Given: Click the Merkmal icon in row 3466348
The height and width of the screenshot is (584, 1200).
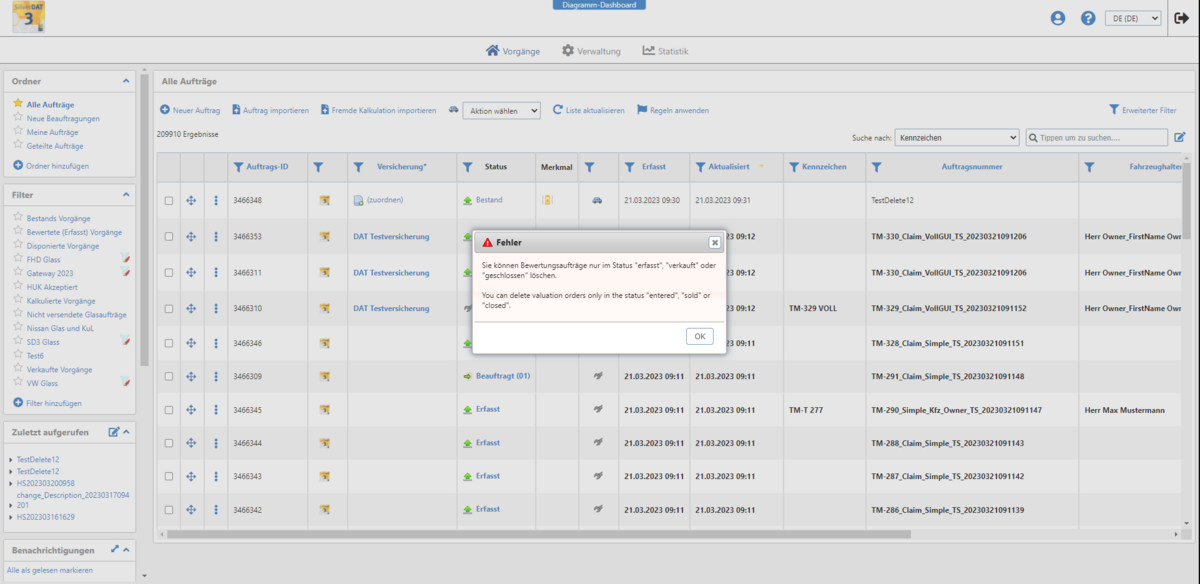Looking at the screenshot, I should 547,200.
